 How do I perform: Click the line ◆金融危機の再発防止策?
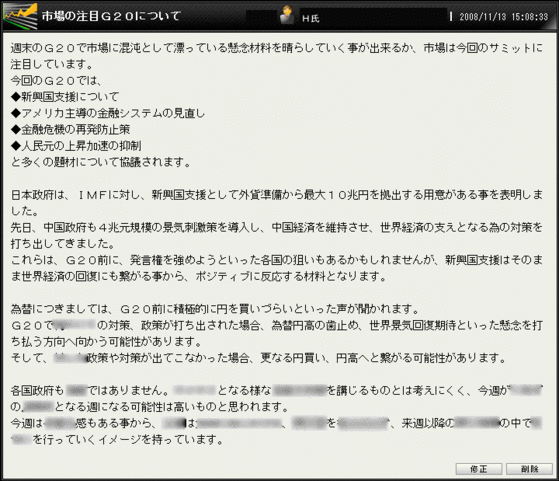[x=70, y=129]
